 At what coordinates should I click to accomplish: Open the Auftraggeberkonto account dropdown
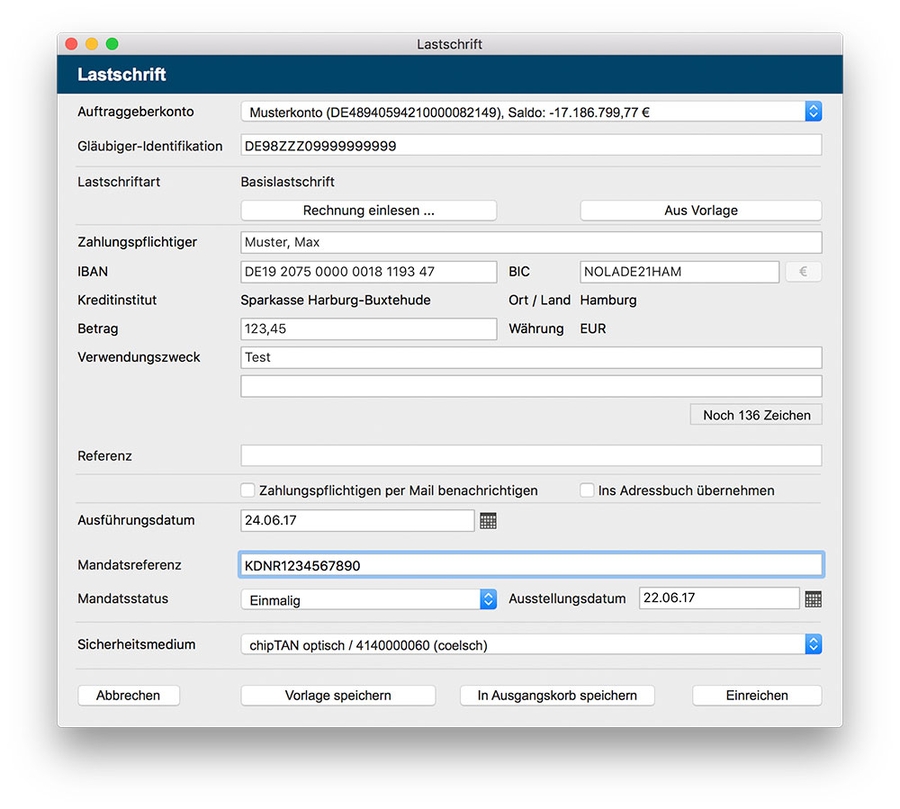(813, 112)
